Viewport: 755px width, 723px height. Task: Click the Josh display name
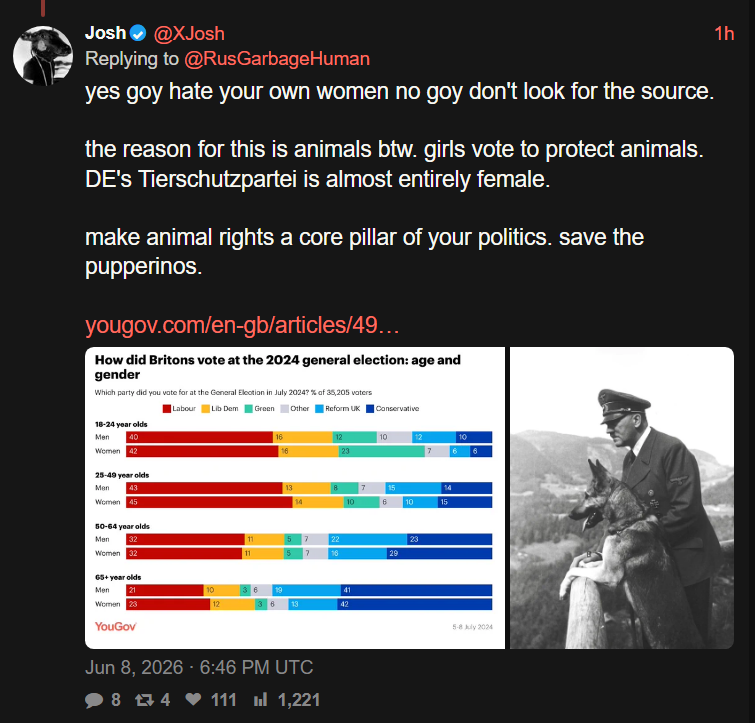(x=105, y=33)
